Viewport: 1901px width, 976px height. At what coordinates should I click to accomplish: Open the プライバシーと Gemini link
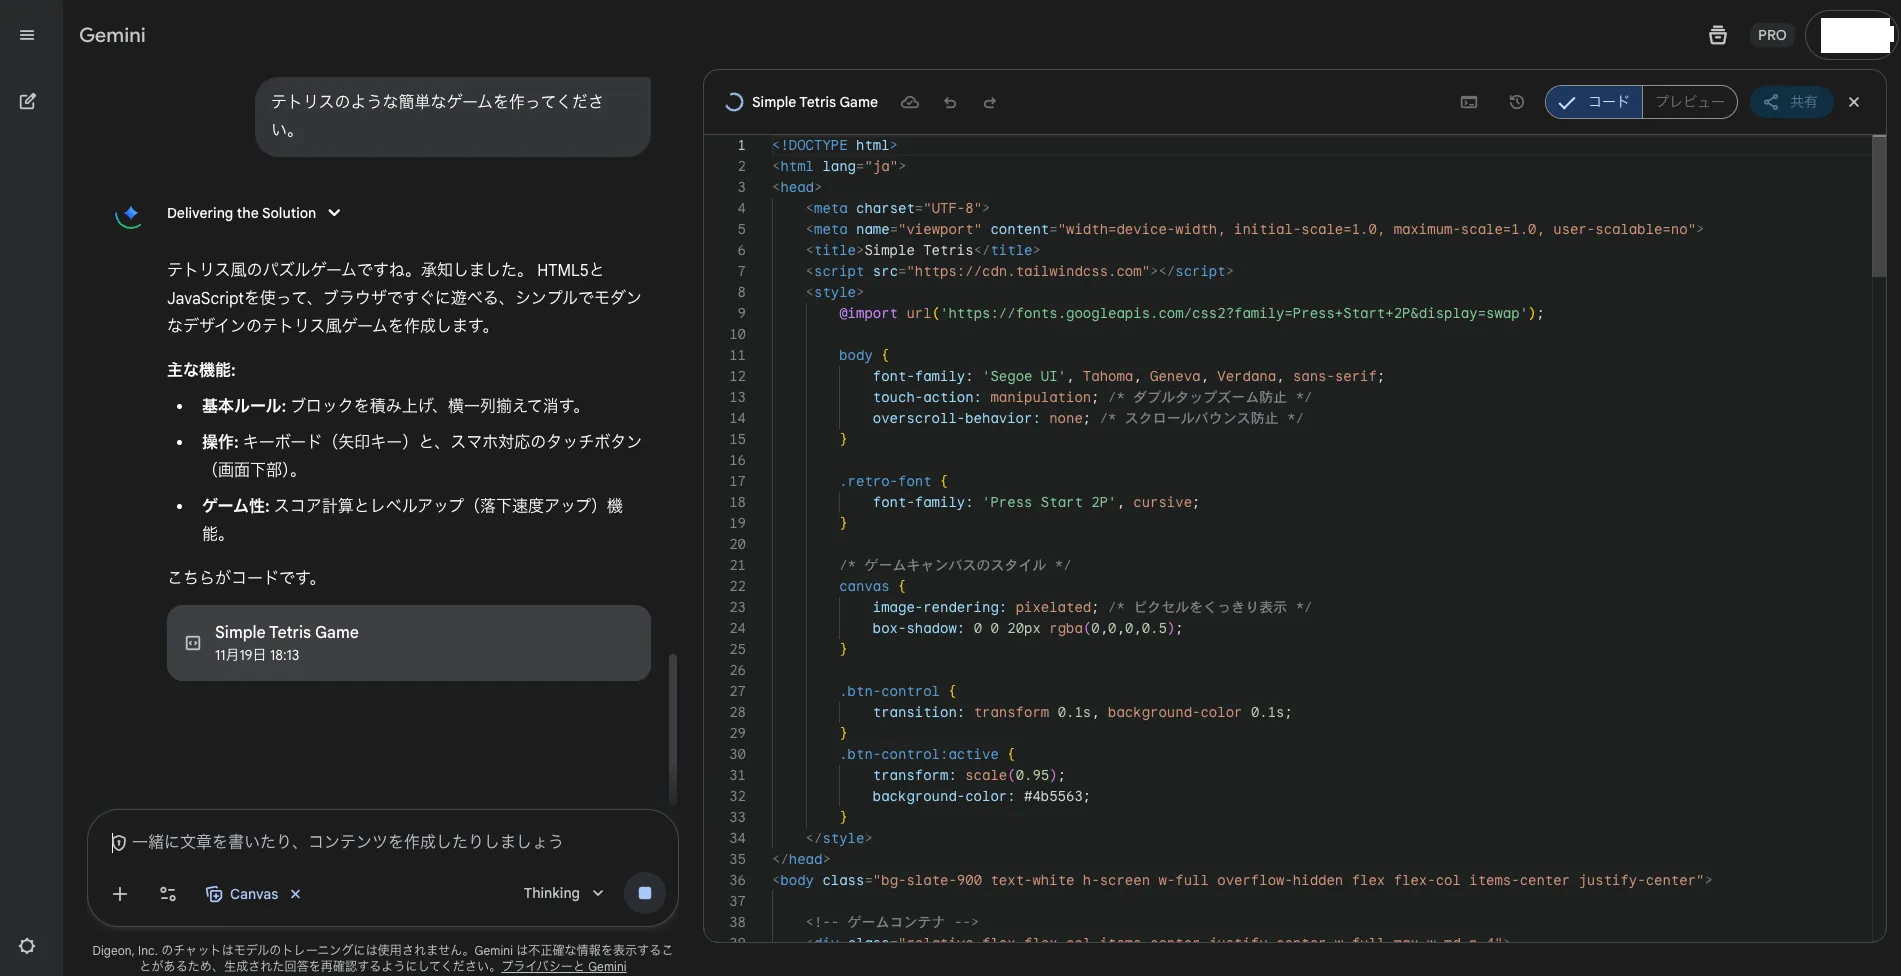tap(563, 966)
